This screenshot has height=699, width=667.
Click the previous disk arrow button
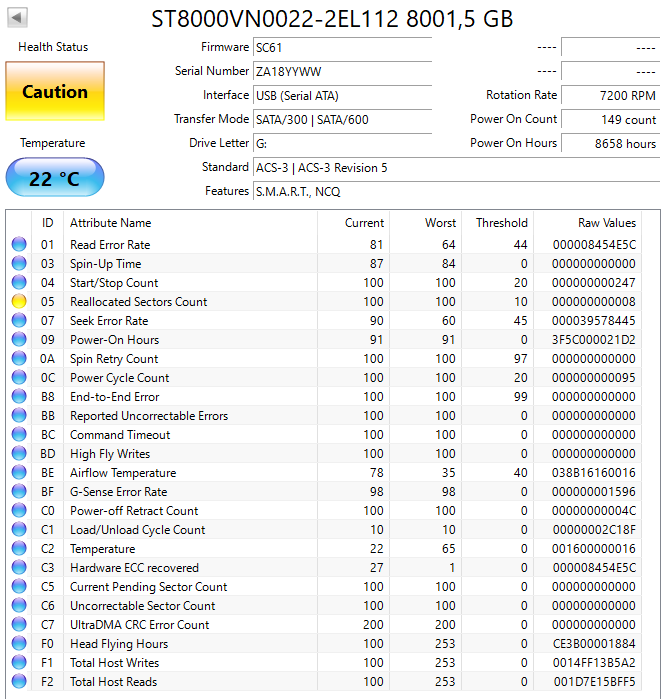click(19, 18)
